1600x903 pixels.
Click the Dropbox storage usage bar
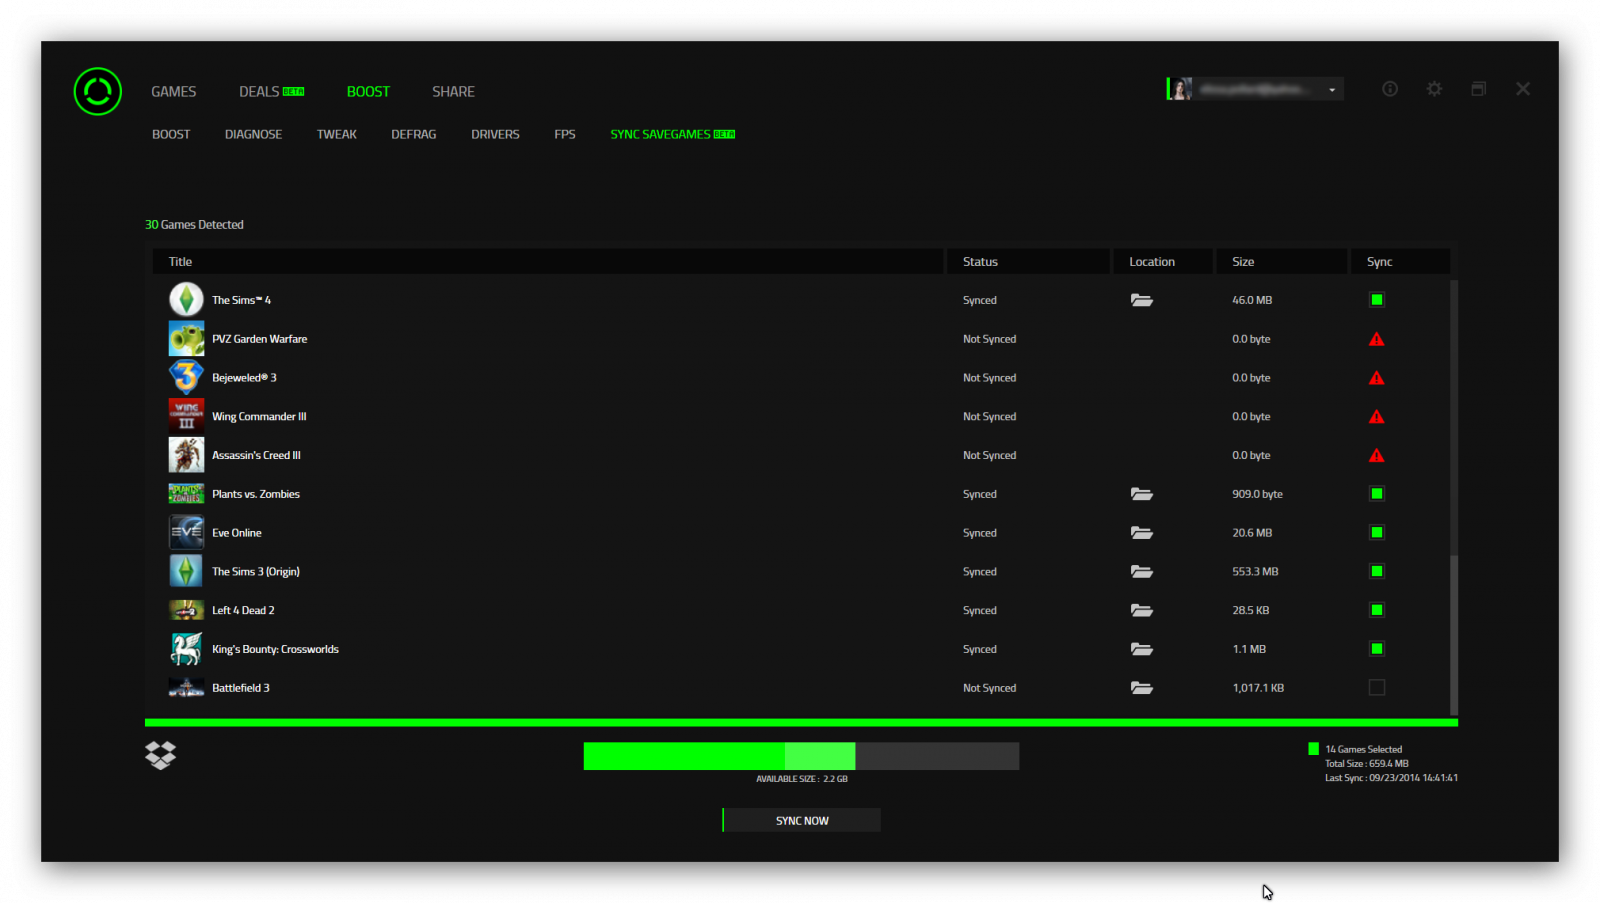point(801,756)
